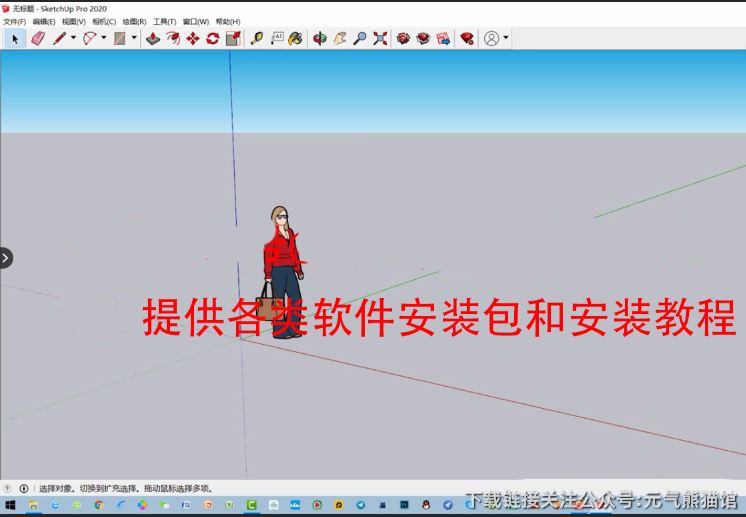Select the Zoom magnifier tool
This screenshot has height=517, width=746.
[x=360, y=38]
